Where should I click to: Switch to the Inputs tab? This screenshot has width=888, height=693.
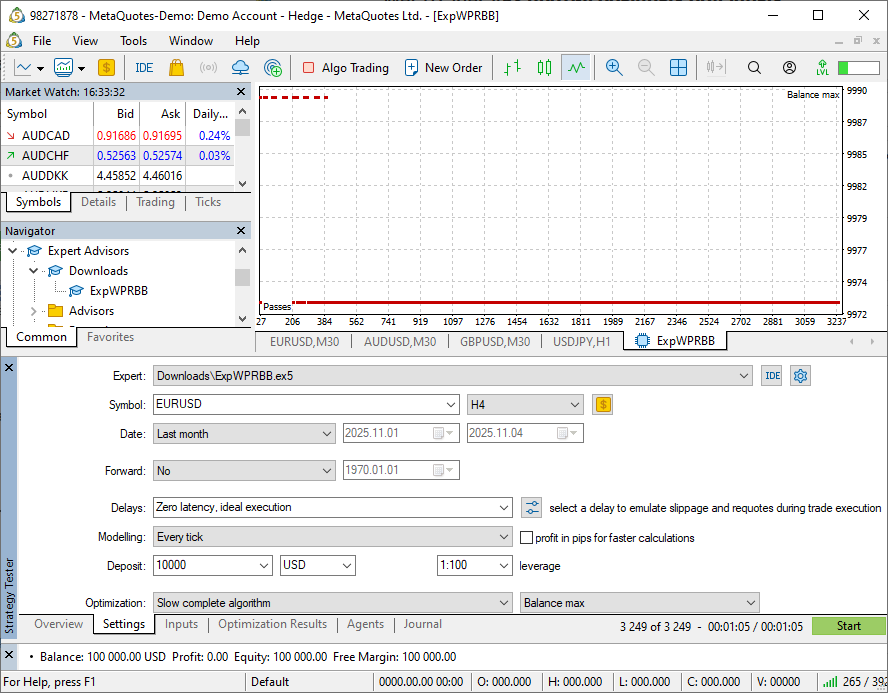click(x=181, y=624)
